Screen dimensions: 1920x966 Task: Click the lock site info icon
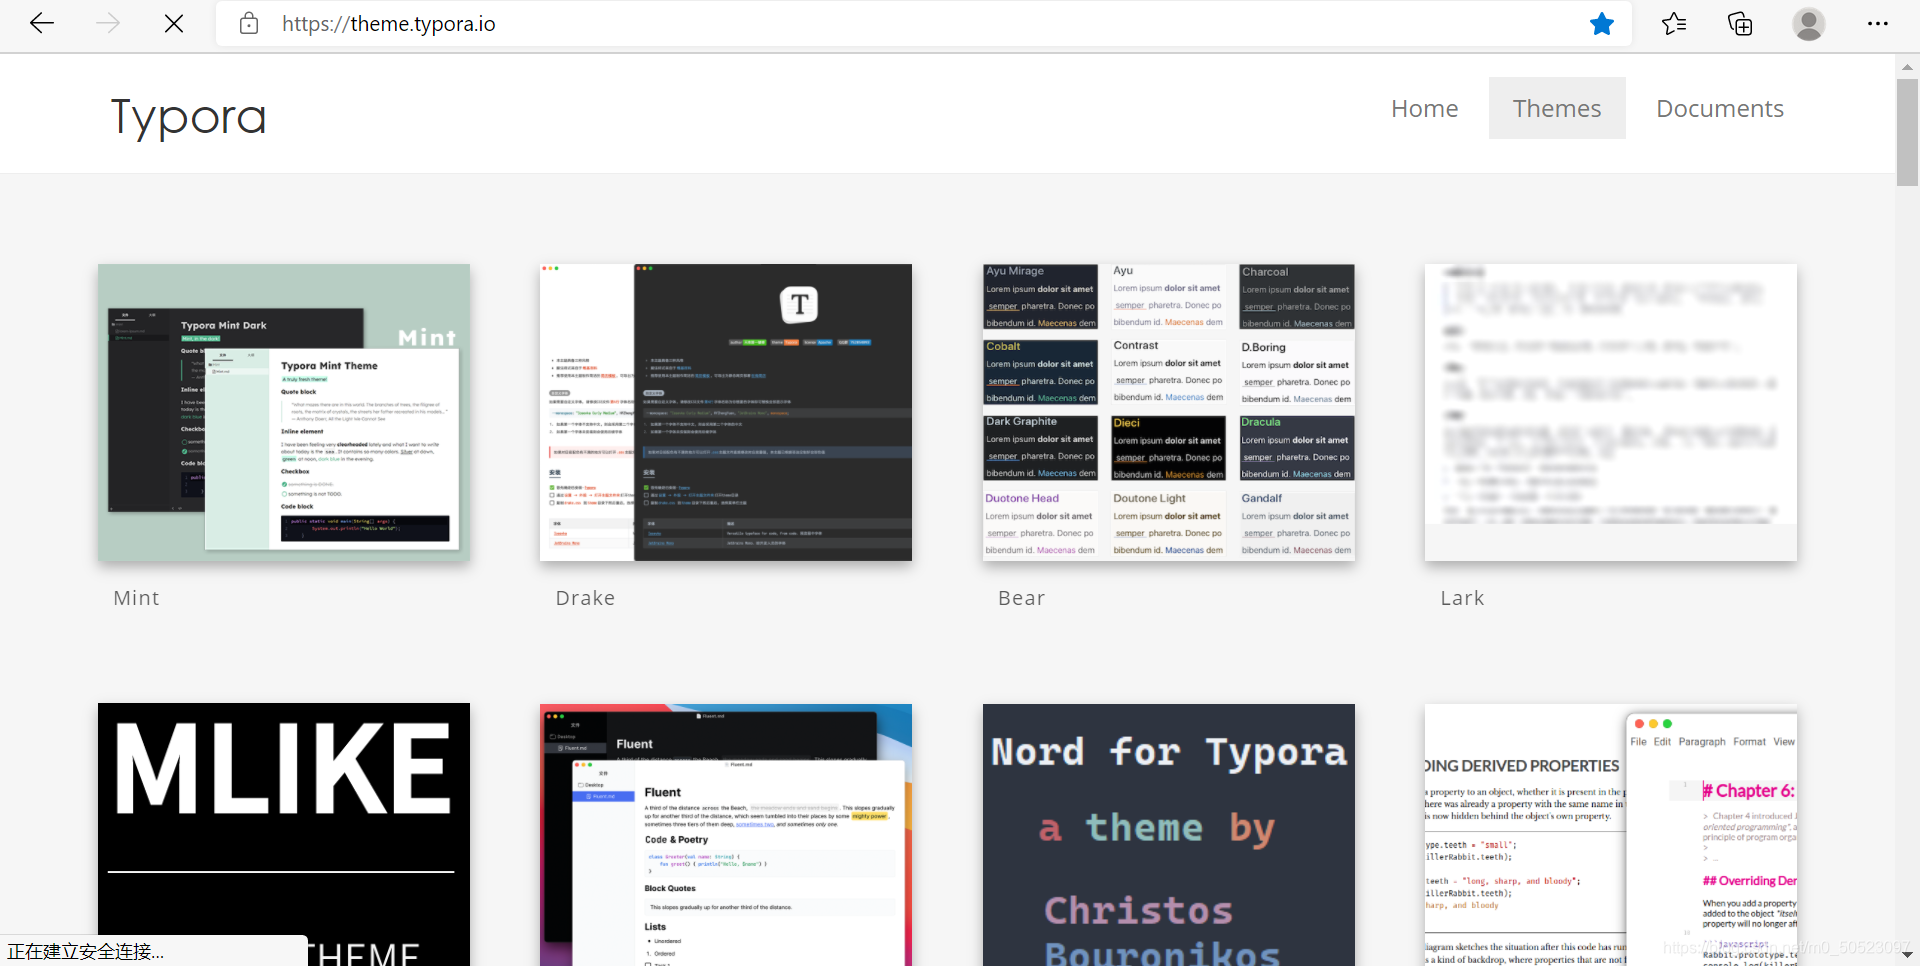coord(249,23)
